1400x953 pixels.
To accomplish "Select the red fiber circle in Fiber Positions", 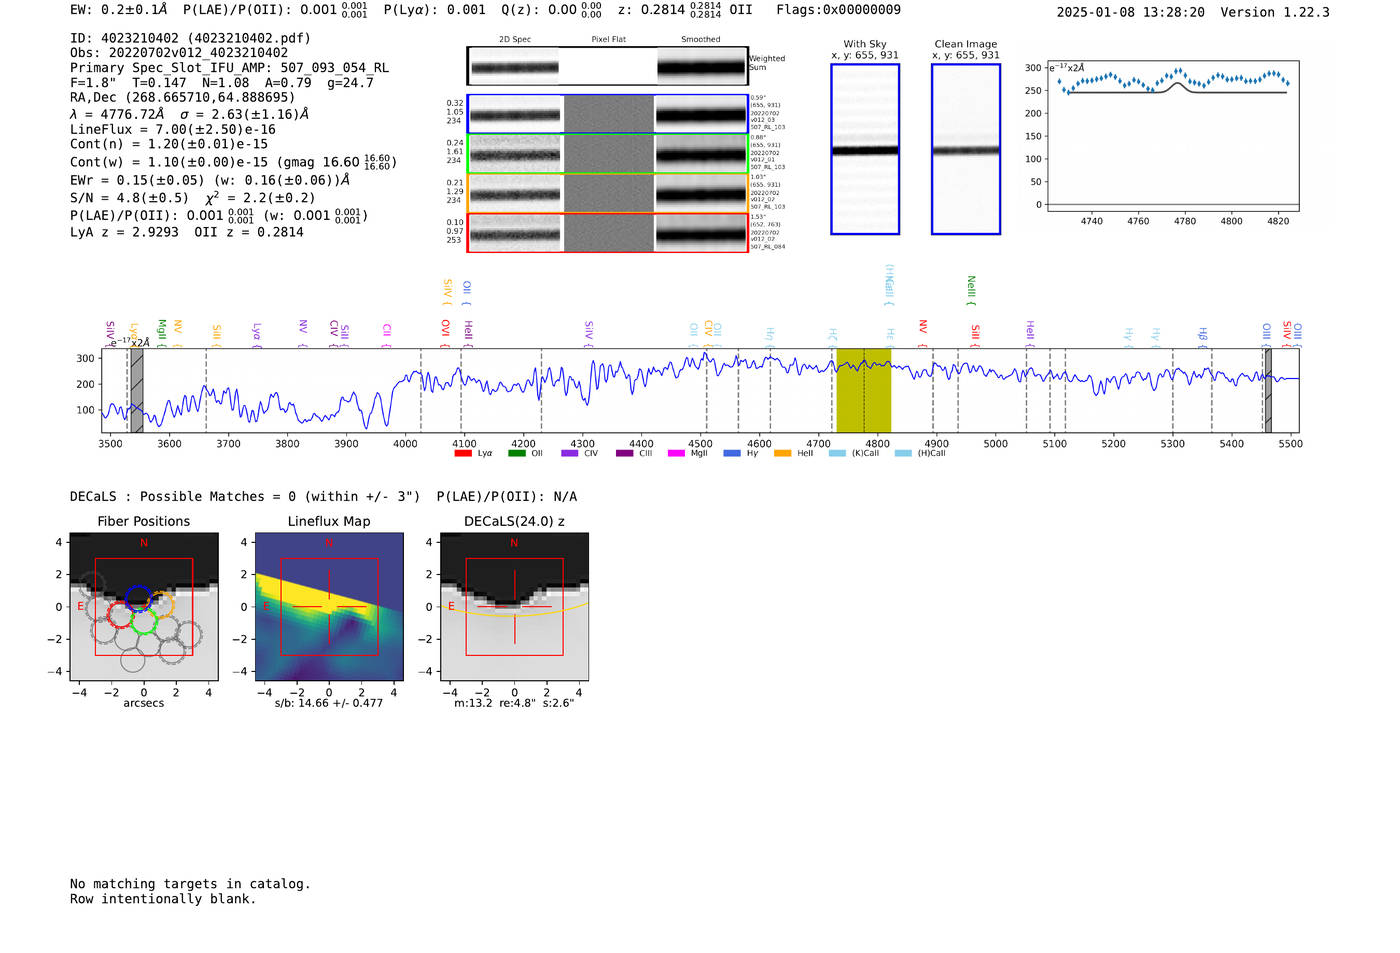I will (120, 614).
